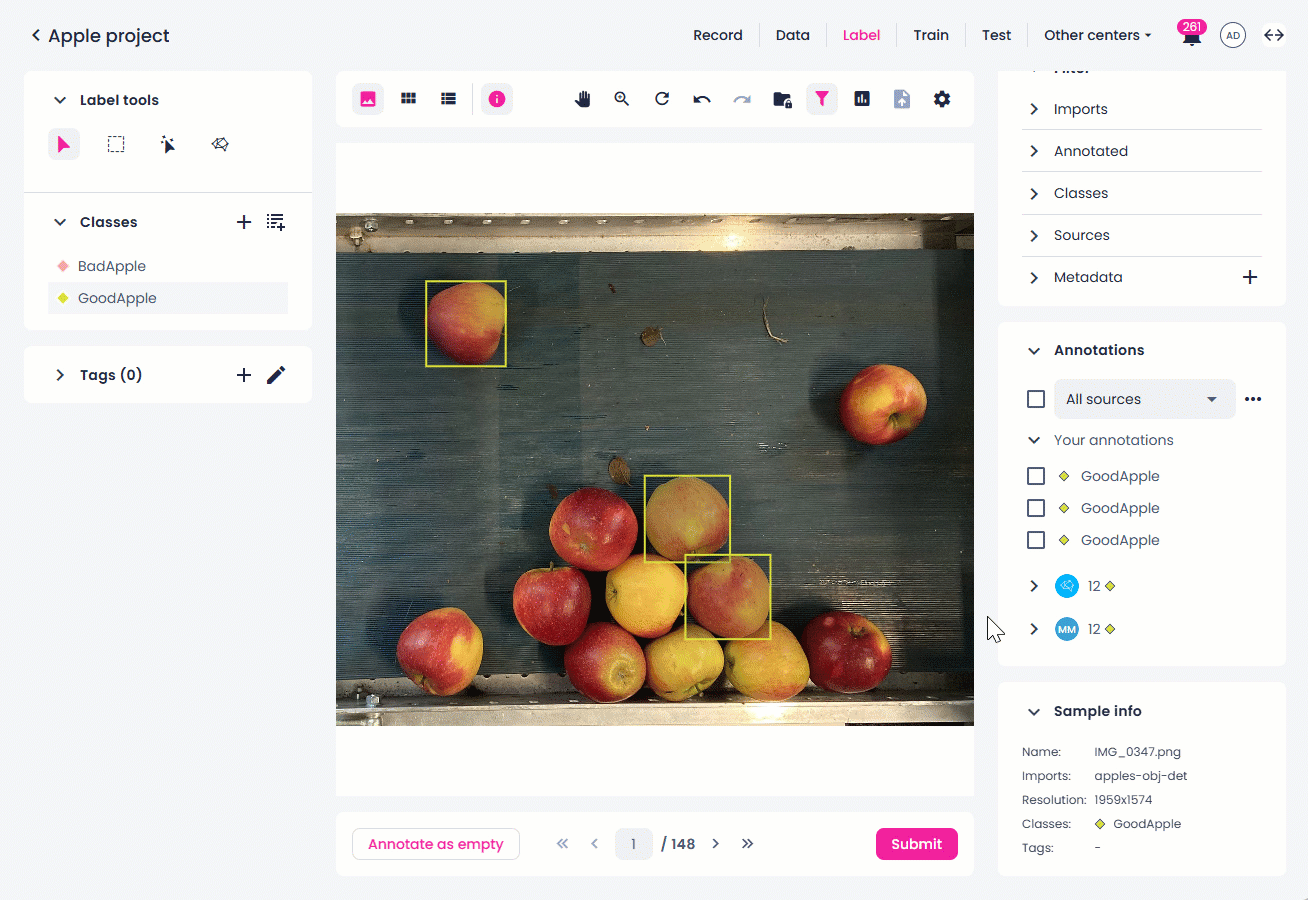Viewport: 1308px width, 900px height.
Task: Switch to single image view
Action: [x=368, y=99]
